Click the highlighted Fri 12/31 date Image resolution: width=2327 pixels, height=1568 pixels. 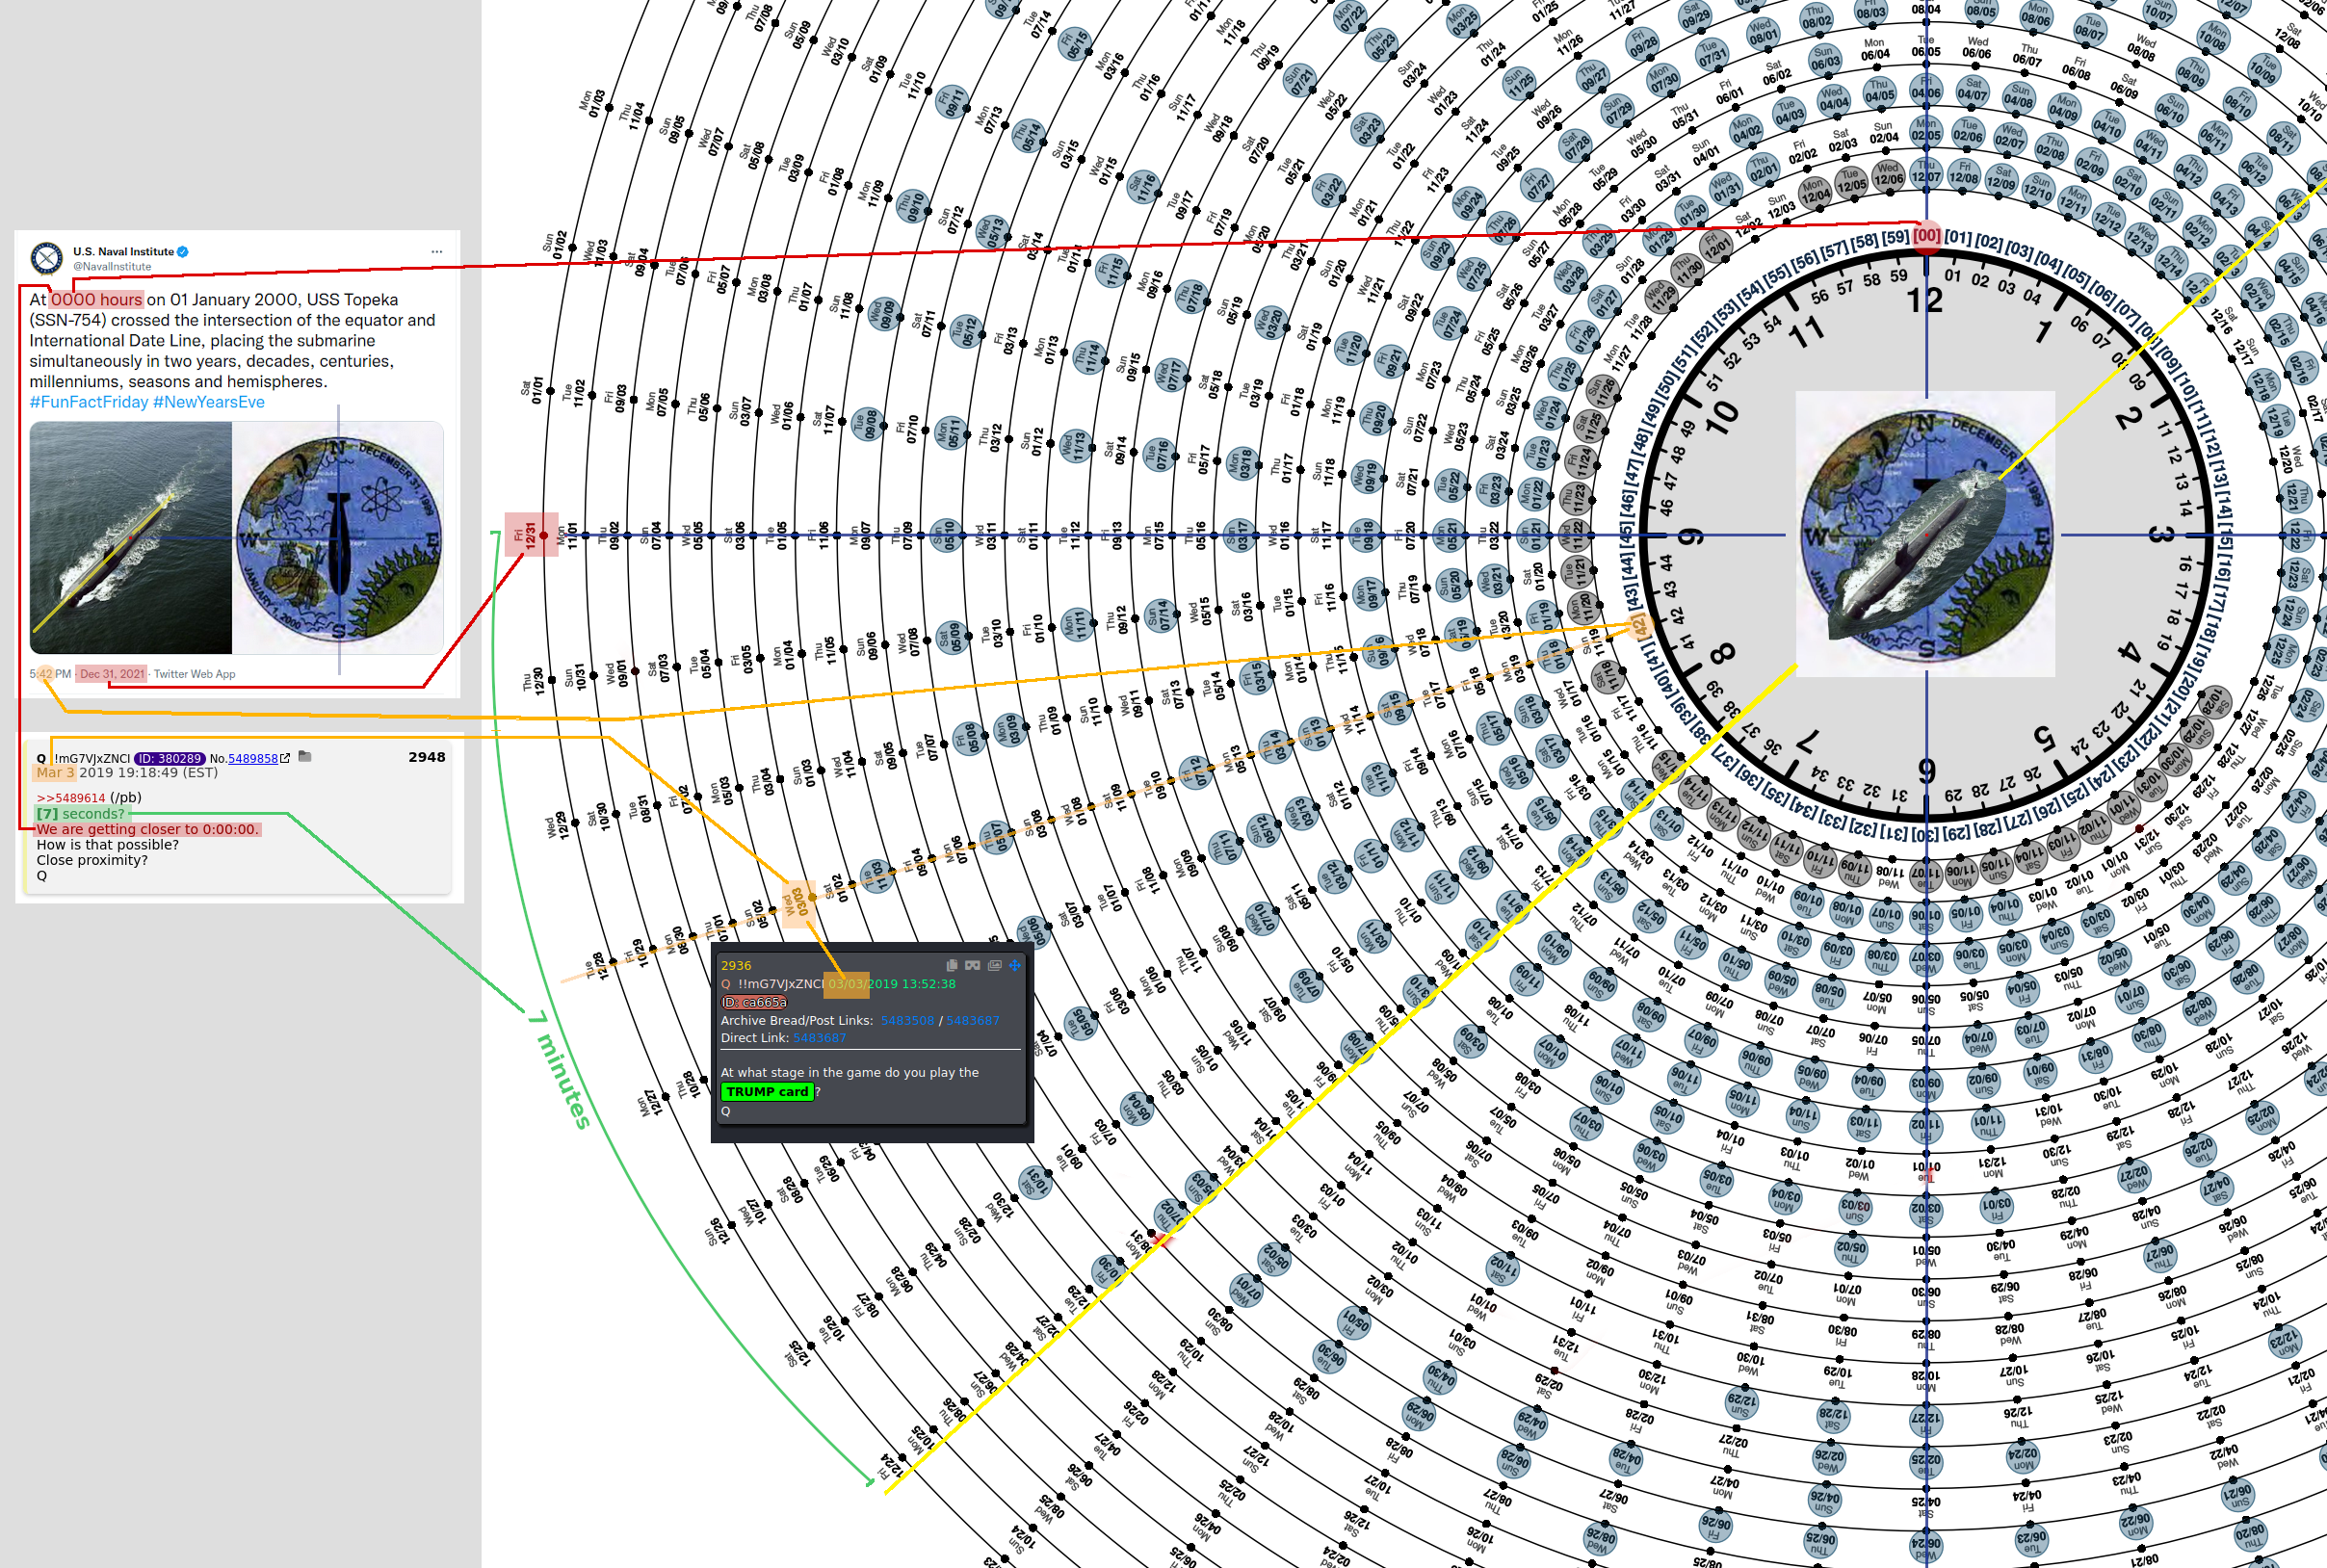531,536
